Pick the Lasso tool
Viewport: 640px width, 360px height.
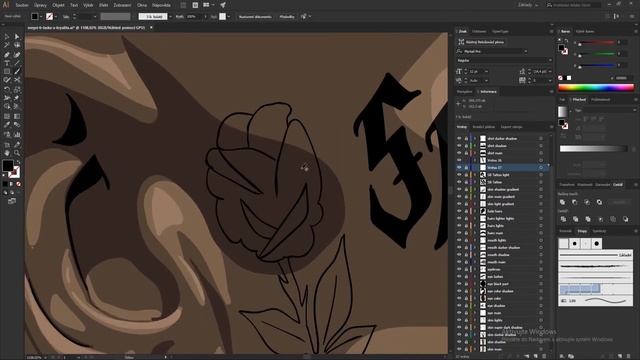point(17,45)
